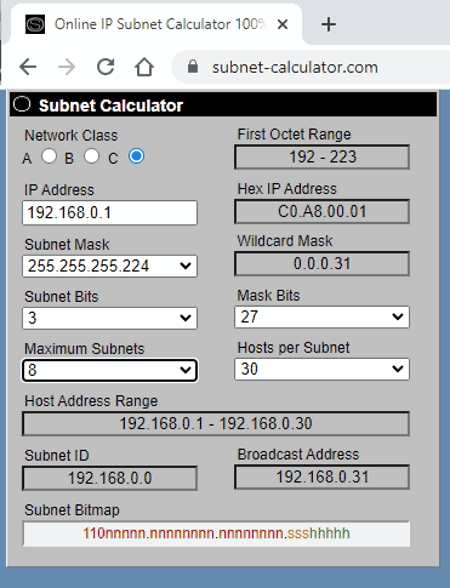Click the padlock site security icon

pos(193,67)
